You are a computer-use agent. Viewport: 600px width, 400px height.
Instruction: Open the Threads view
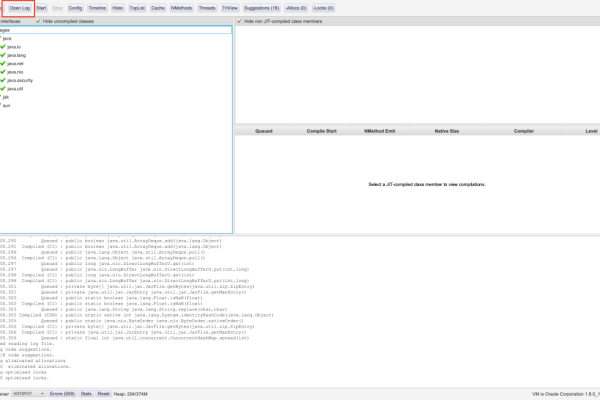click(x=207, y=8)
